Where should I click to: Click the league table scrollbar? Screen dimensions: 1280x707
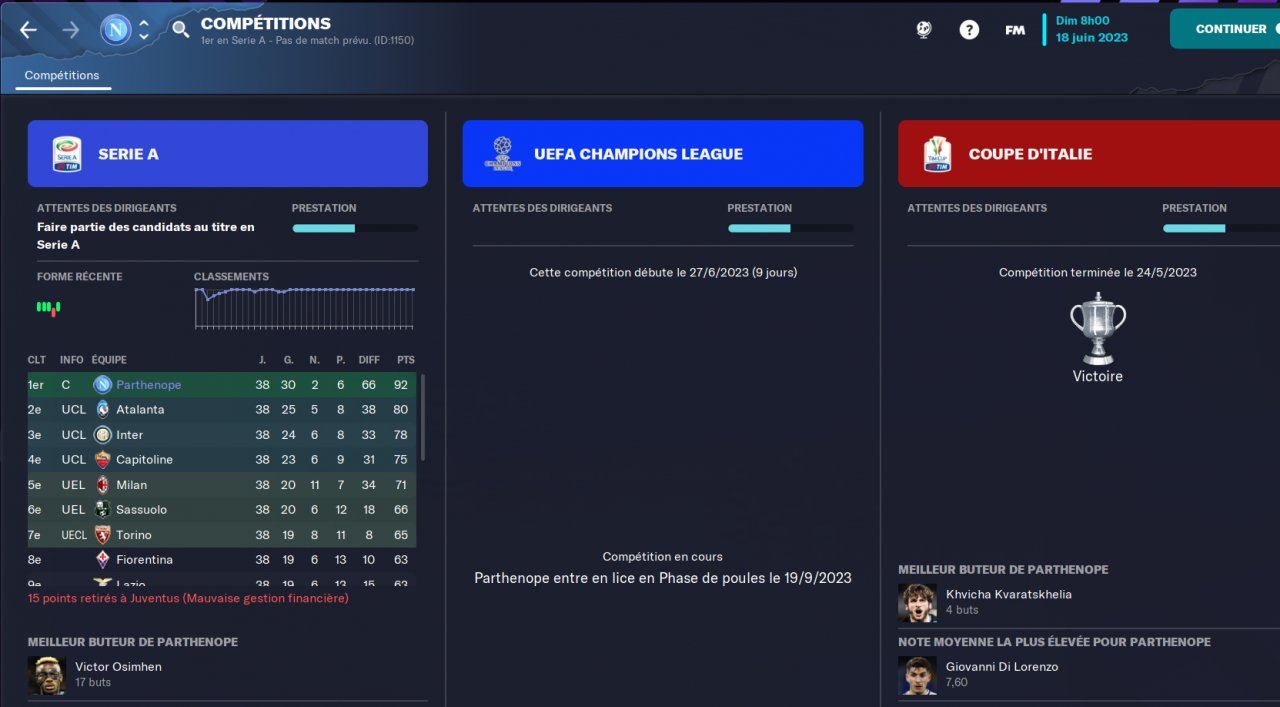pos(422,417)
